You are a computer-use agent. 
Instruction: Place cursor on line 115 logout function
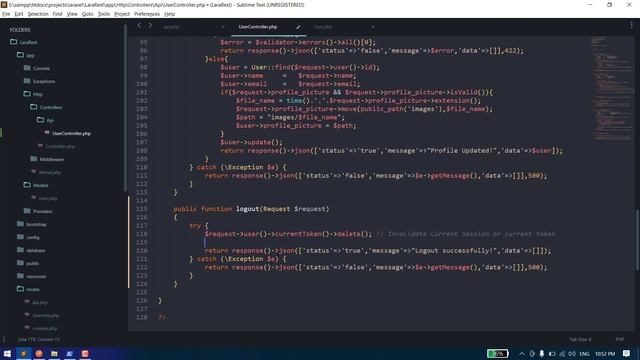pos(251,209)
